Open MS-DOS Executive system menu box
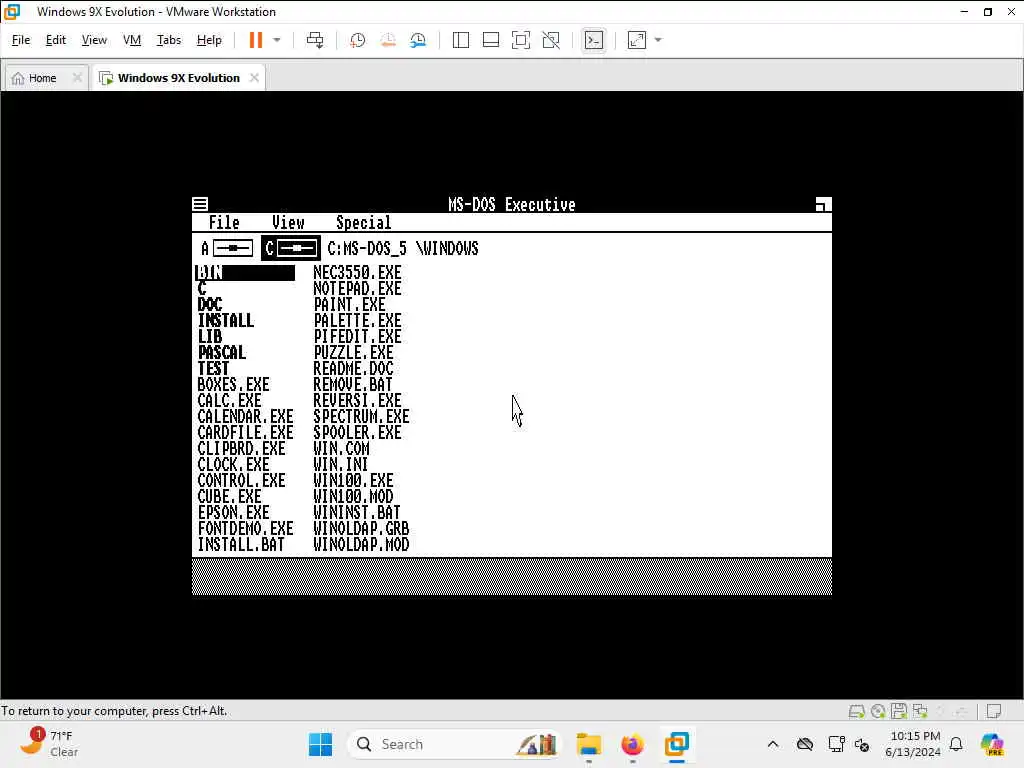Screen dimensions: 1024x768 tap(200, 204)
